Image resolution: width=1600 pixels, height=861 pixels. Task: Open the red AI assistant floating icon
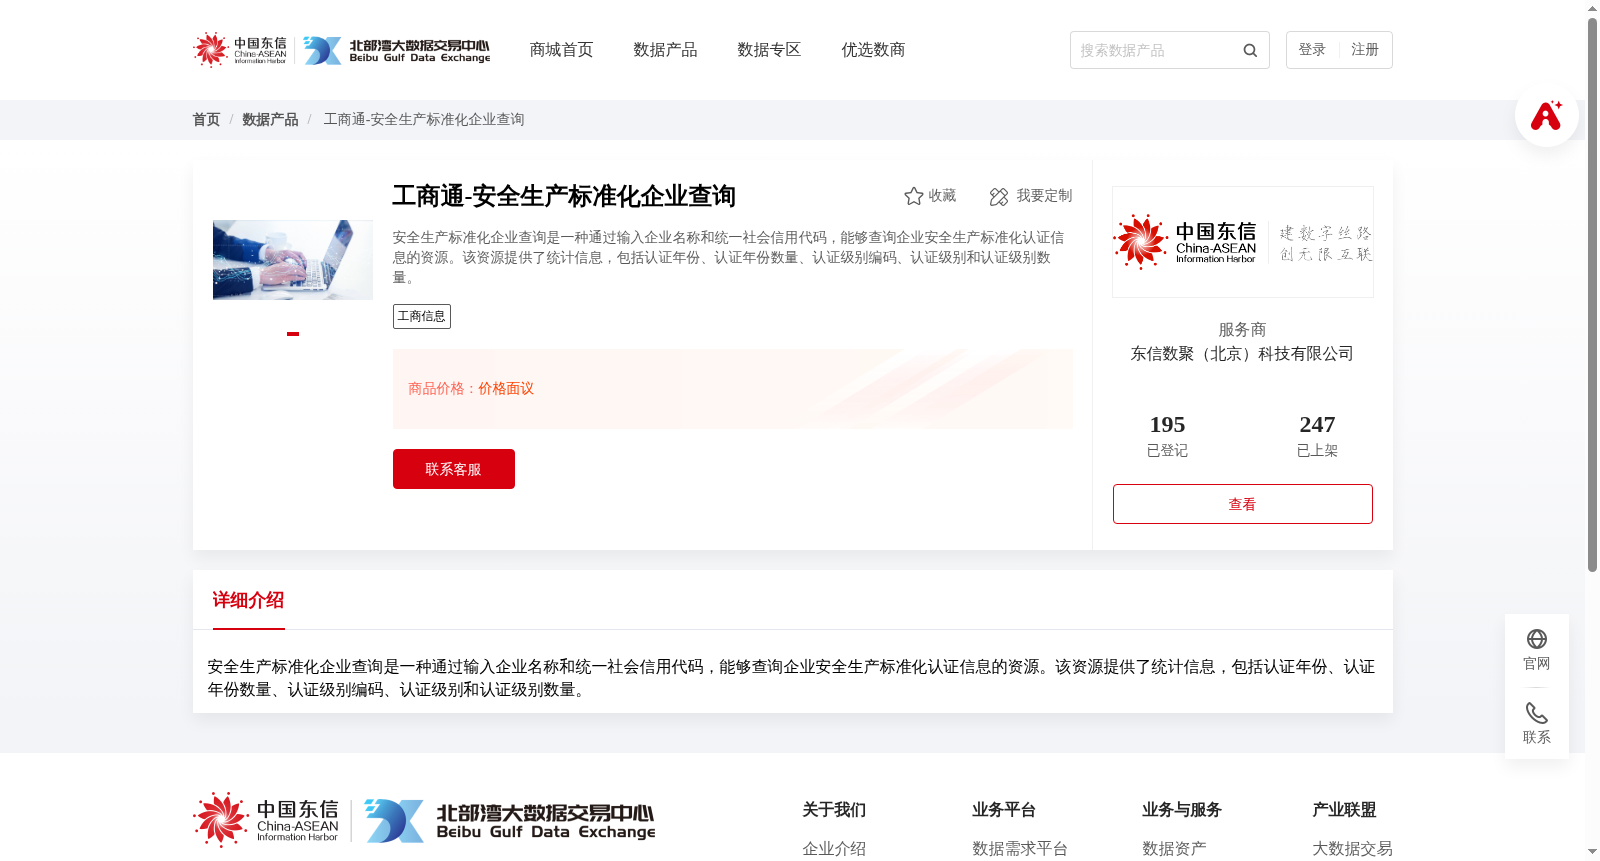click(1546, 115)
